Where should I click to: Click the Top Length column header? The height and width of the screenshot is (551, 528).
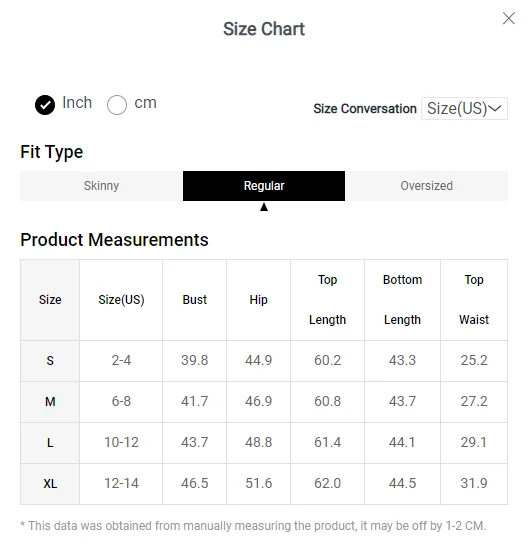click(x=327, y=300)
